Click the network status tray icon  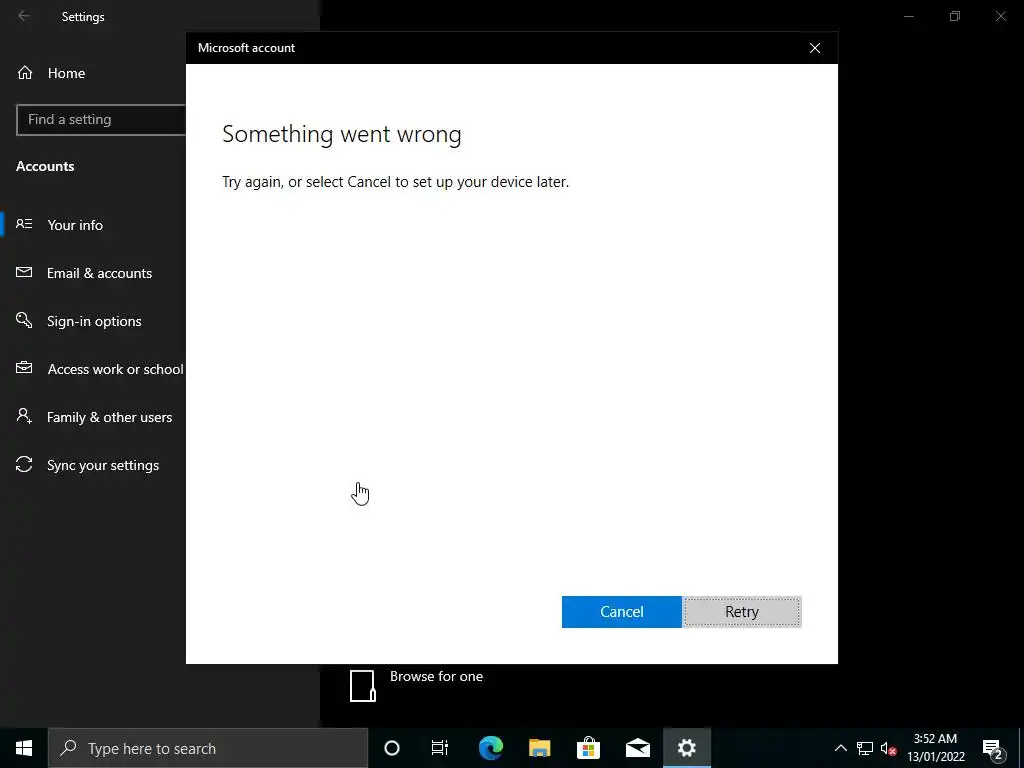865,748
